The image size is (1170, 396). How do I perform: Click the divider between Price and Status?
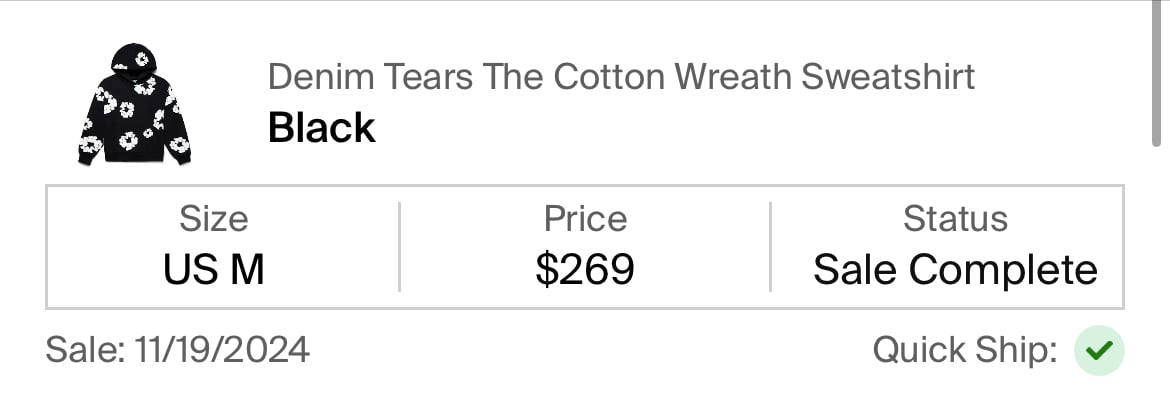point(770,247)
